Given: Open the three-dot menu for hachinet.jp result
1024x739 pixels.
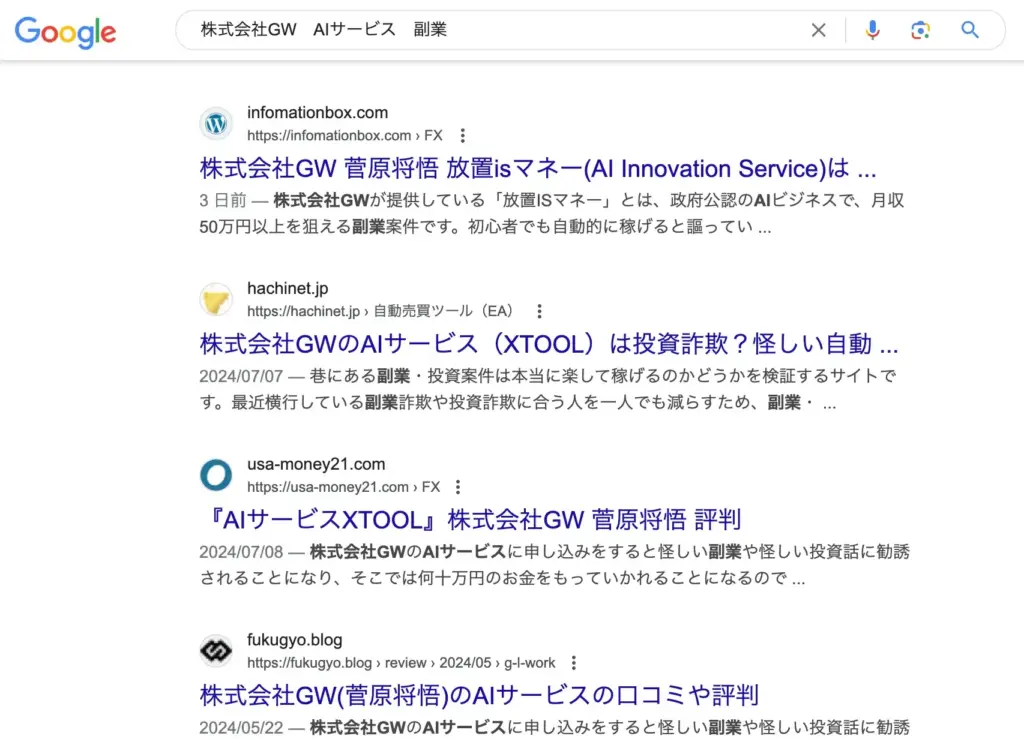Looking at the screenshot, I should 539,311.
